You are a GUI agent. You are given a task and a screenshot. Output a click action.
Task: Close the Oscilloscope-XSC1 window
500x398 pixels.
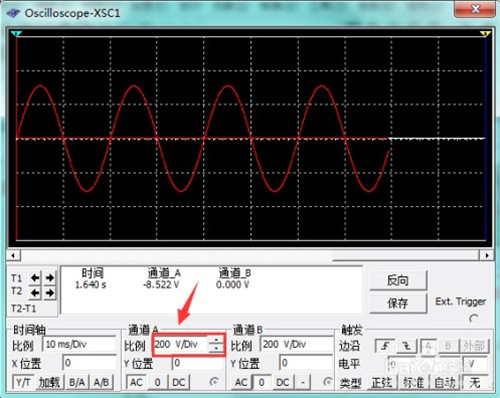click(475, 9)
